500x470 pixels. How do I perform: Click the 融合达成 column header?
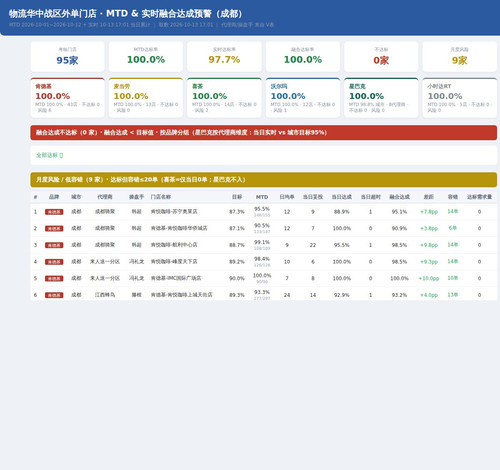point(399,197)
